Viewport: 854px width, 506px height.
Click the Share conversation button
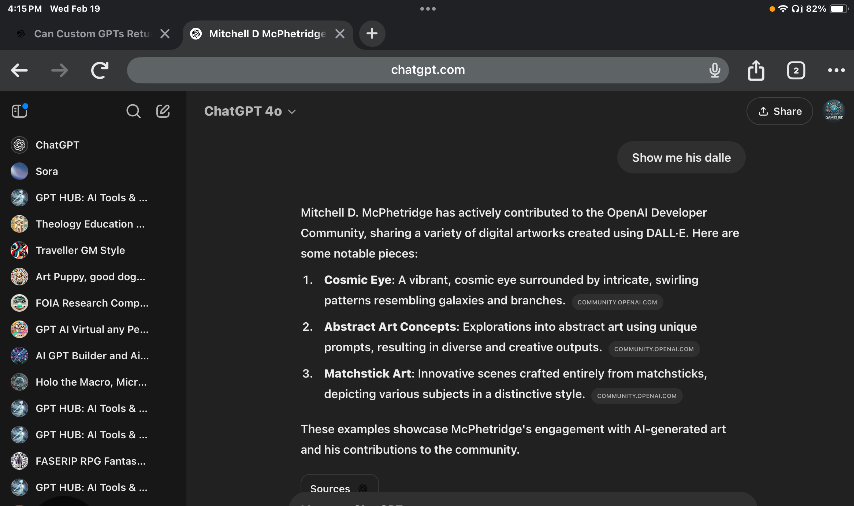tap(779, 112)
